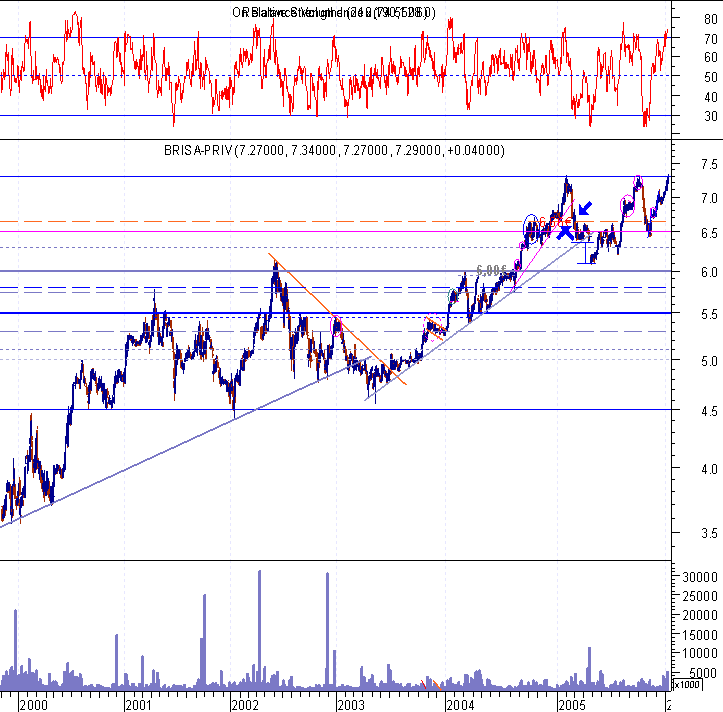This screenshot has width=723, height=712.
Task: Click the price axis label 7.0
Action: pyautogui.click(x=709, y=199)
